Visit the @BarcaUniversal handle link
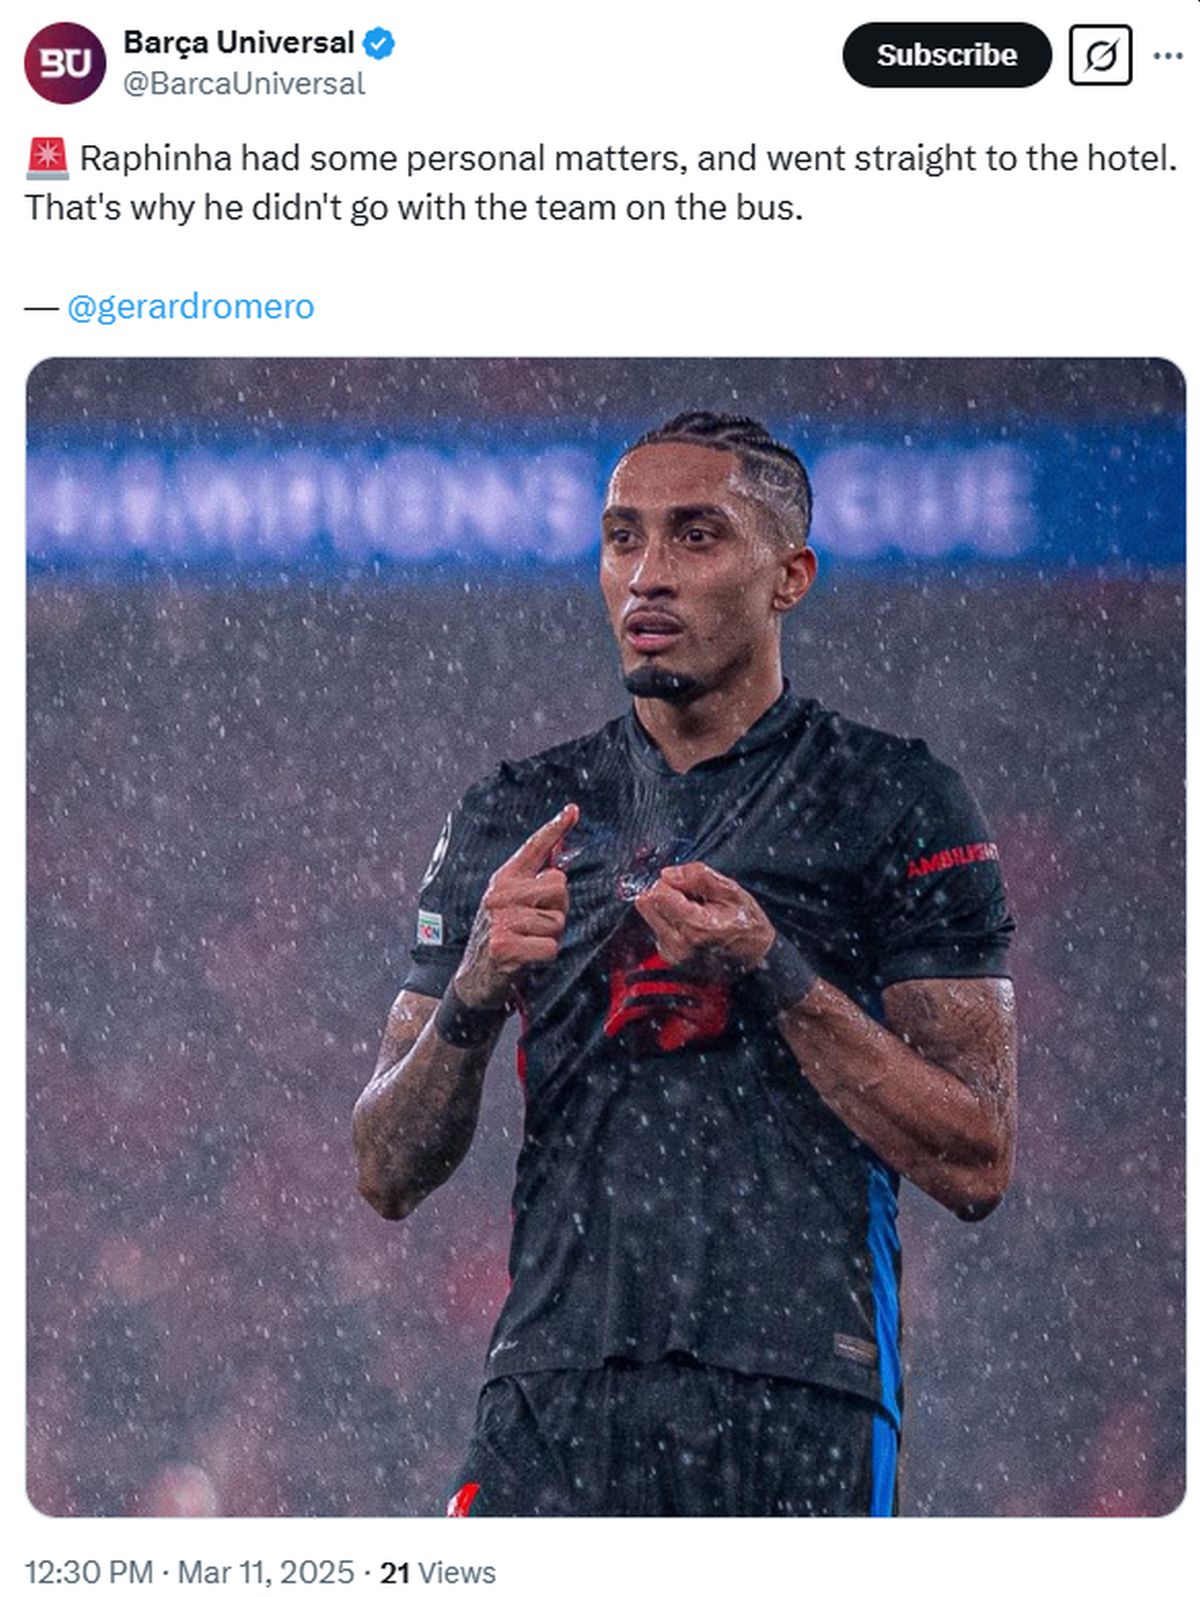1200x1597 pixels. coord(243,84)
